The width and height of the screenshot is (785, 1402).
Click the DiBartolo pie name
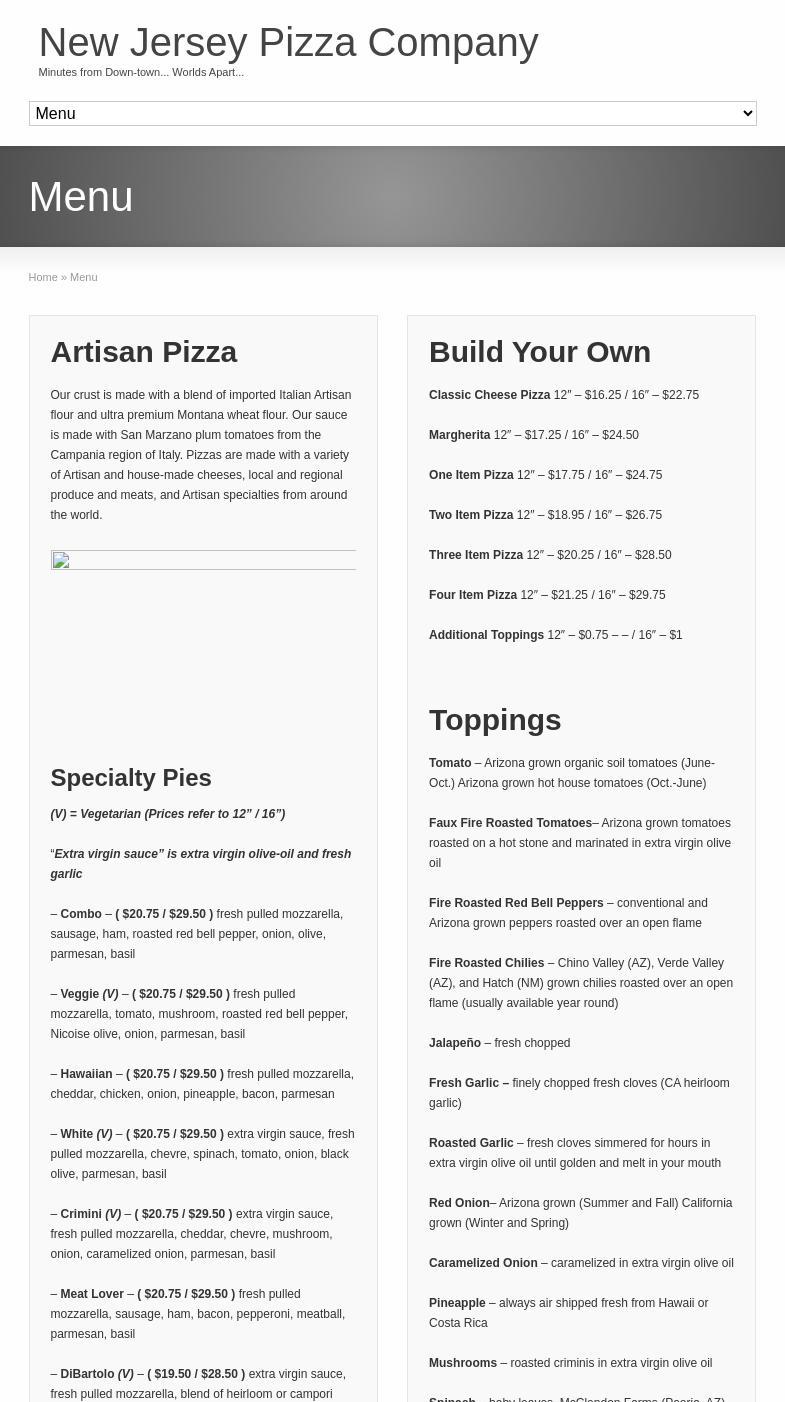click(x=87, y=1374)
